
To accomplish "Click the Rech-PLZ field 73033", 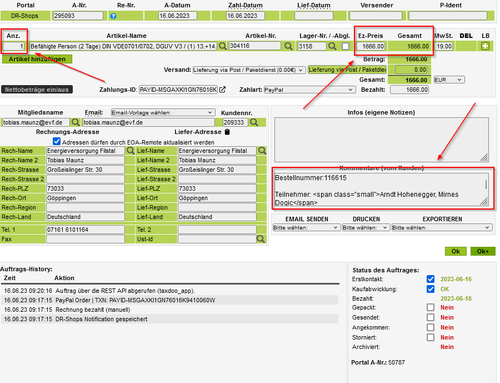I will pyautogui.click(x=85, y=188).
